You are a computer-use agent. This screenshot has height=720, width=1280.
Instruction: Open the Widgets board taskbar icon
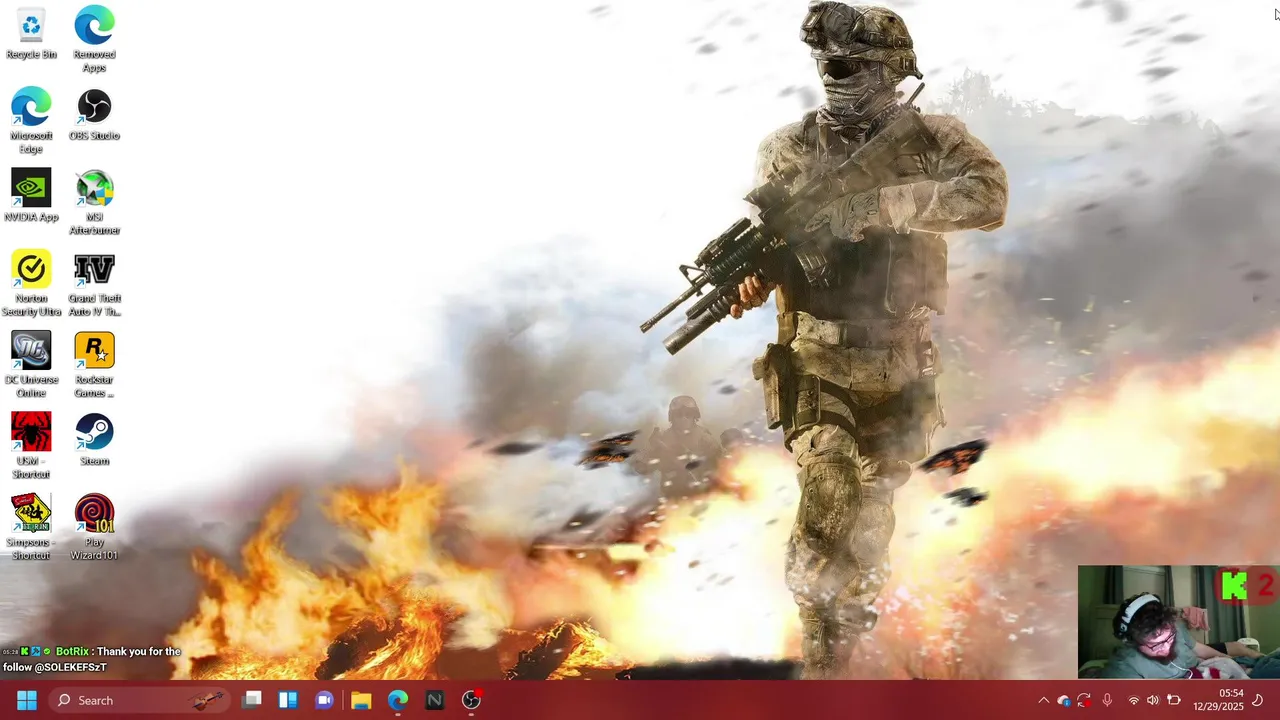pos(288,700)
